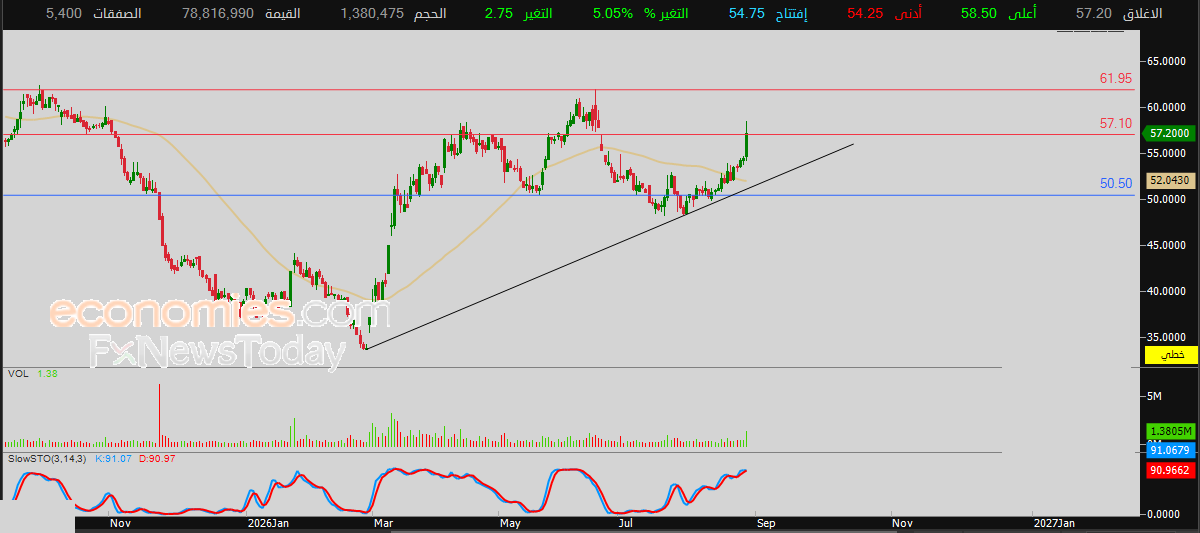Click the blue 91.0679 stochastic K tag
Viewport: 1200px width, 533px height.
pos(1169,451)
